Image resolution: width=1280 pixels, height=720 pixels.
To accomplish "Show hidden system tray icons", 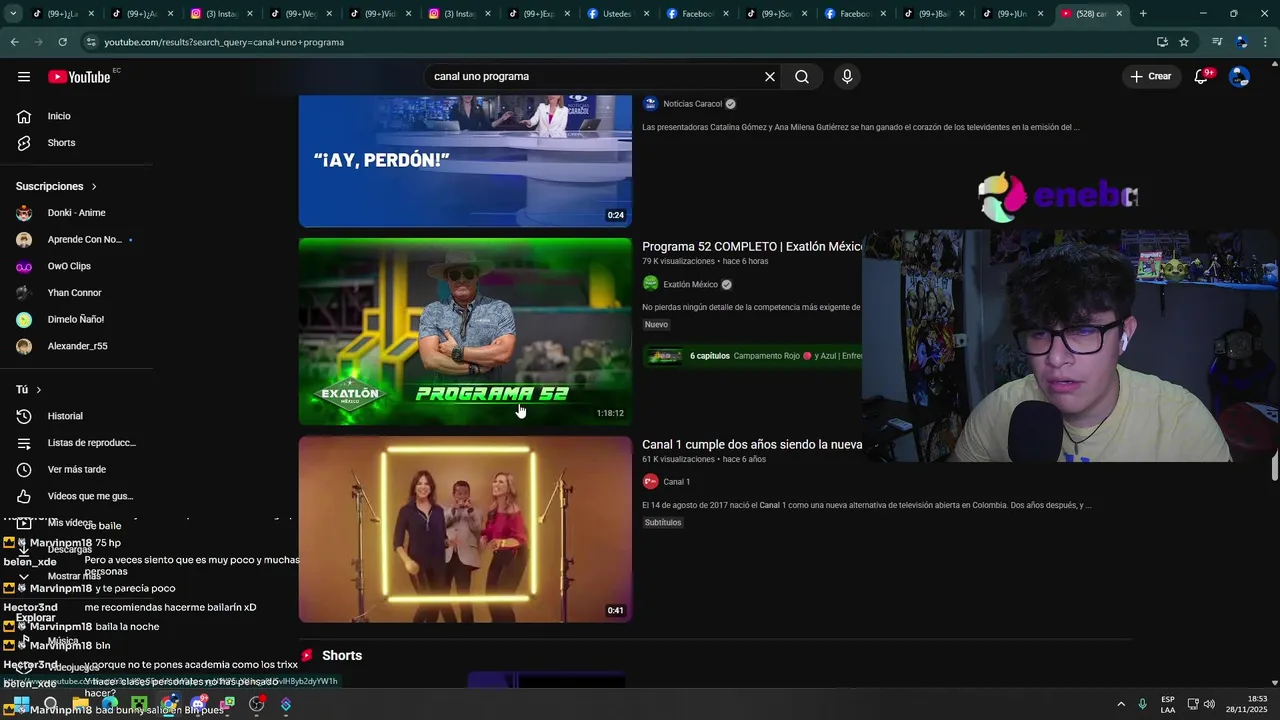I will (x=1120, y=704).
